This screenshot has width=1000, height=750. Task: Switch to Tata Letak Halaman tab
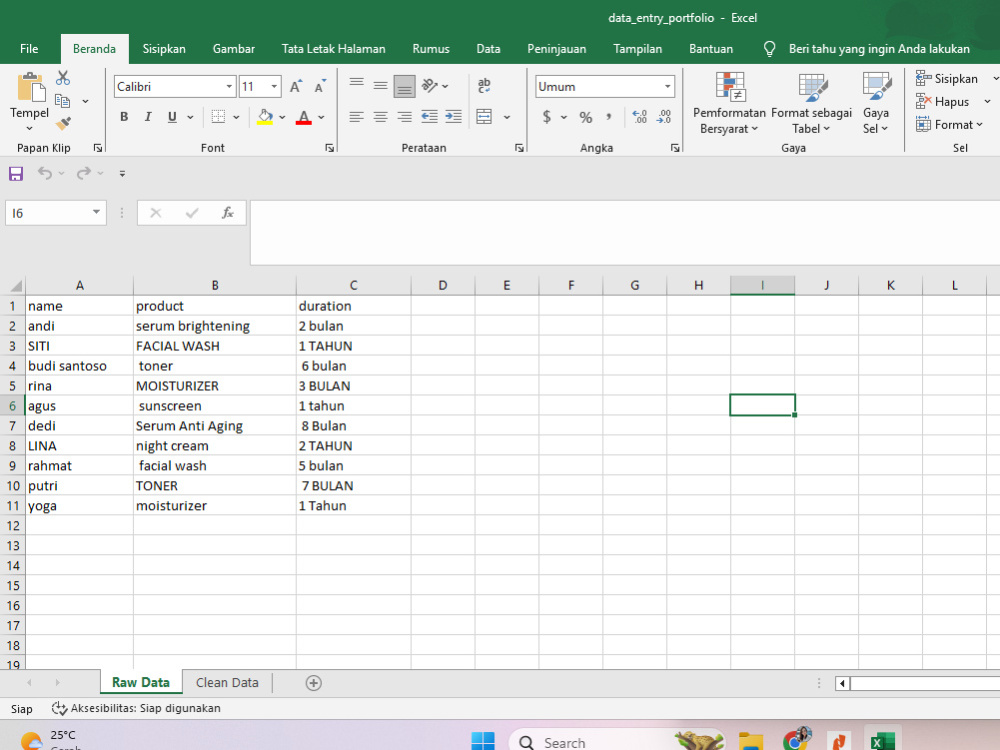334,48
